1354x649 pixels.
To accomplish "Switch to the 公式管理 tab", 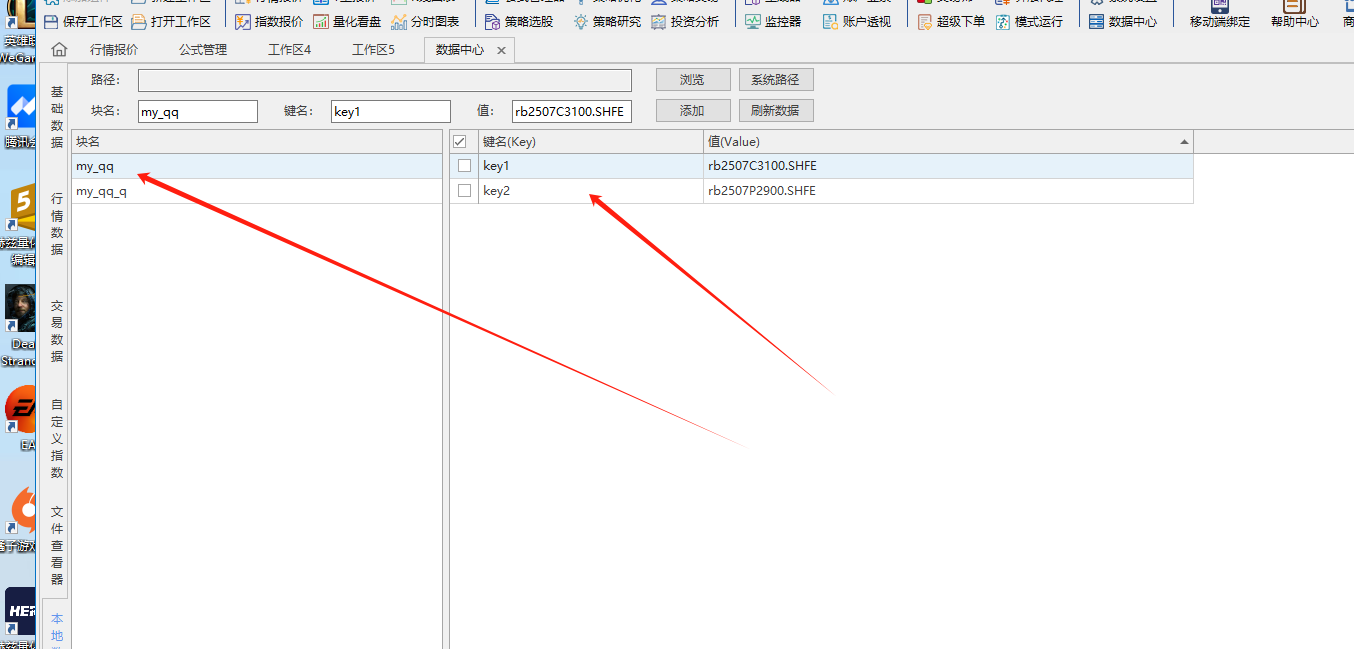I will (203, 50).
